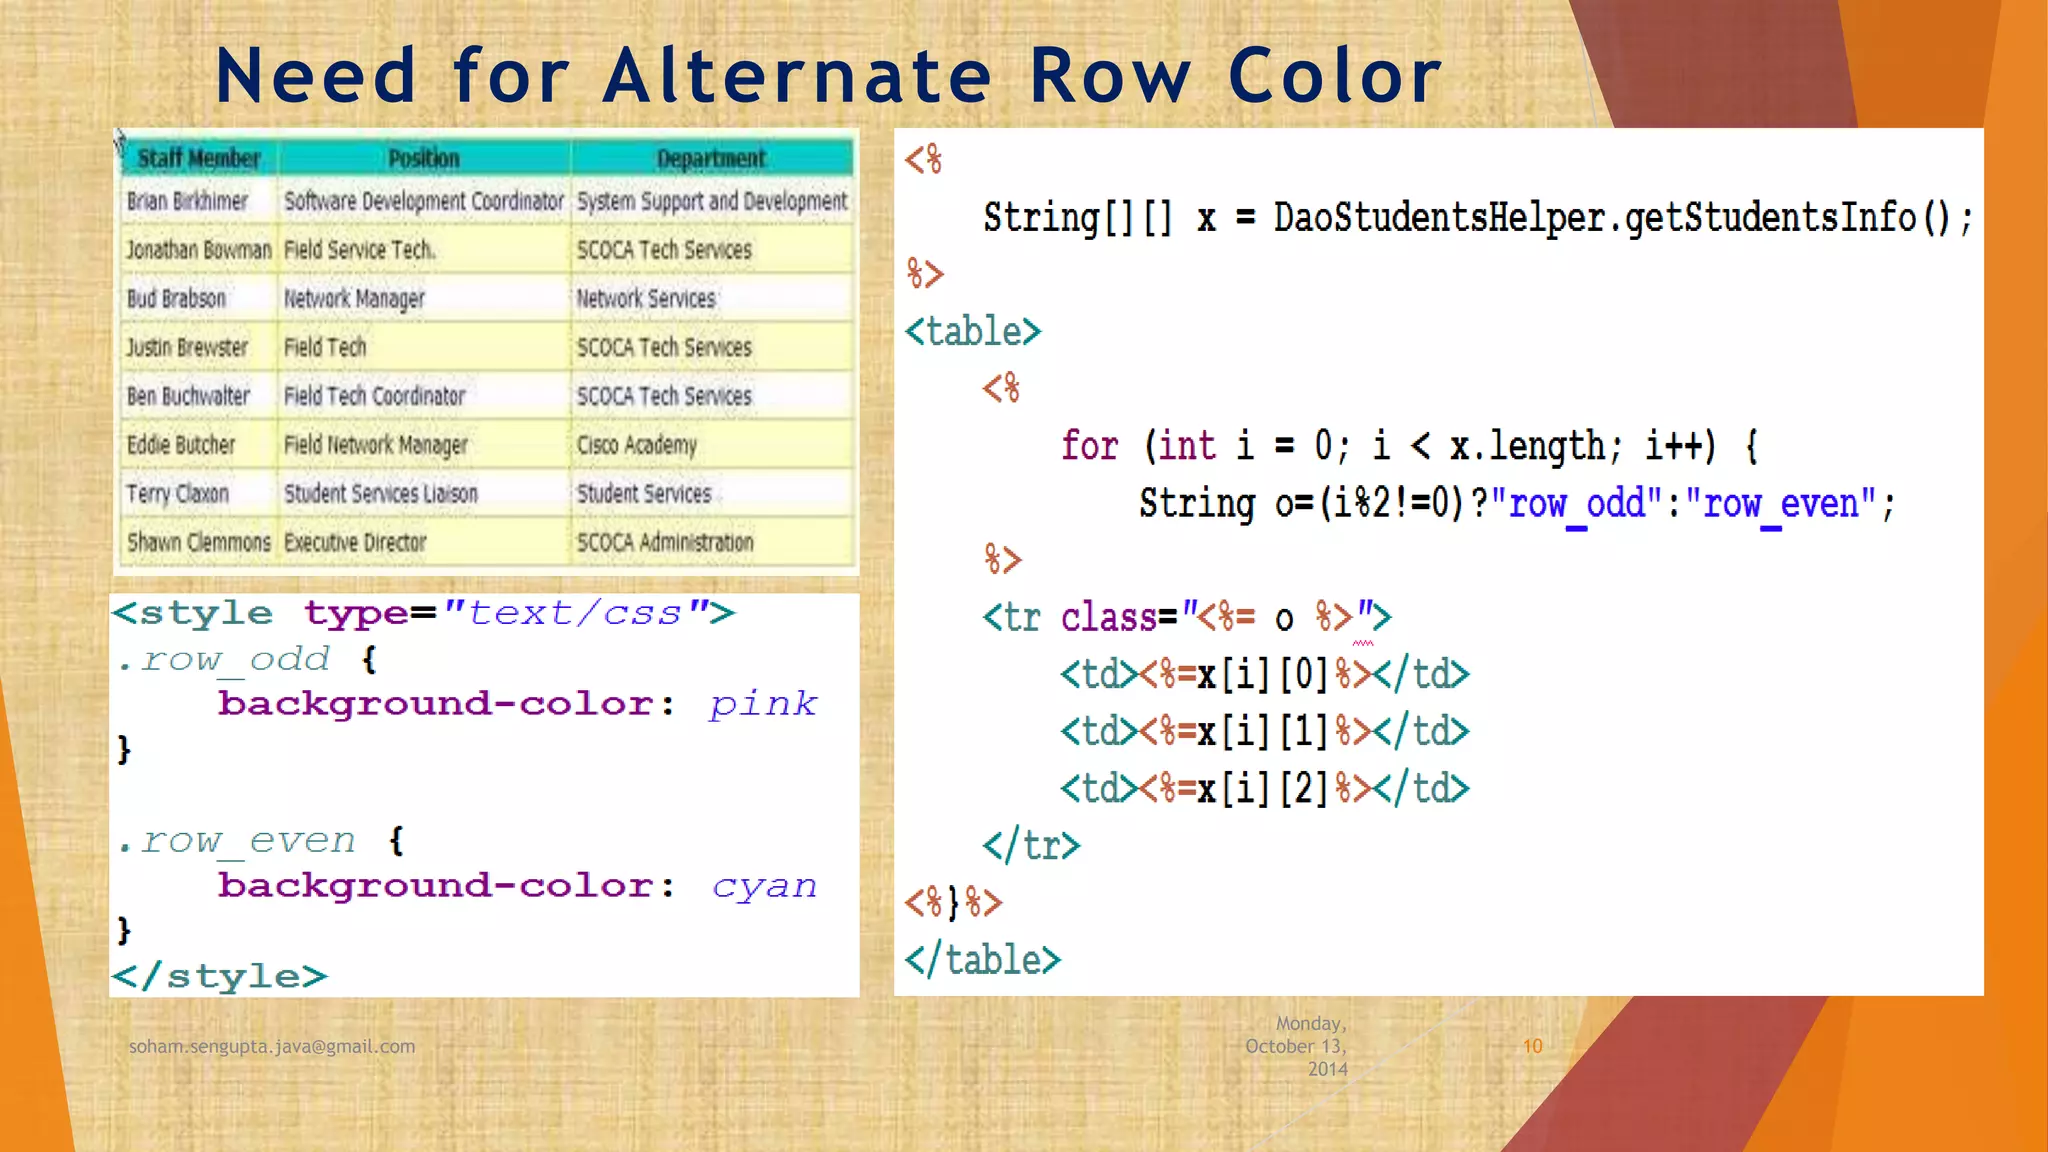Viewport: 2048px width, 1152px height.
Task: Click the closing '</tr>' tag
Action: coord(1031,845)
